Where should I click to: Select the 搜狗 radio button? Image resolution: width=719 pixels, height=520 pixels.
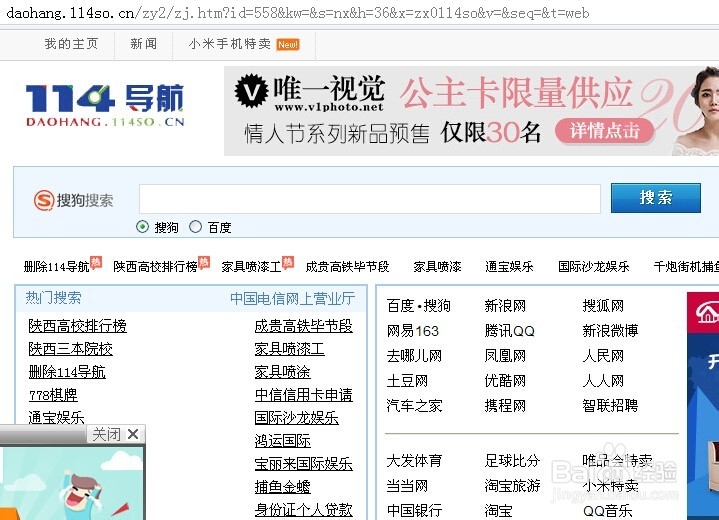point(142,227)
